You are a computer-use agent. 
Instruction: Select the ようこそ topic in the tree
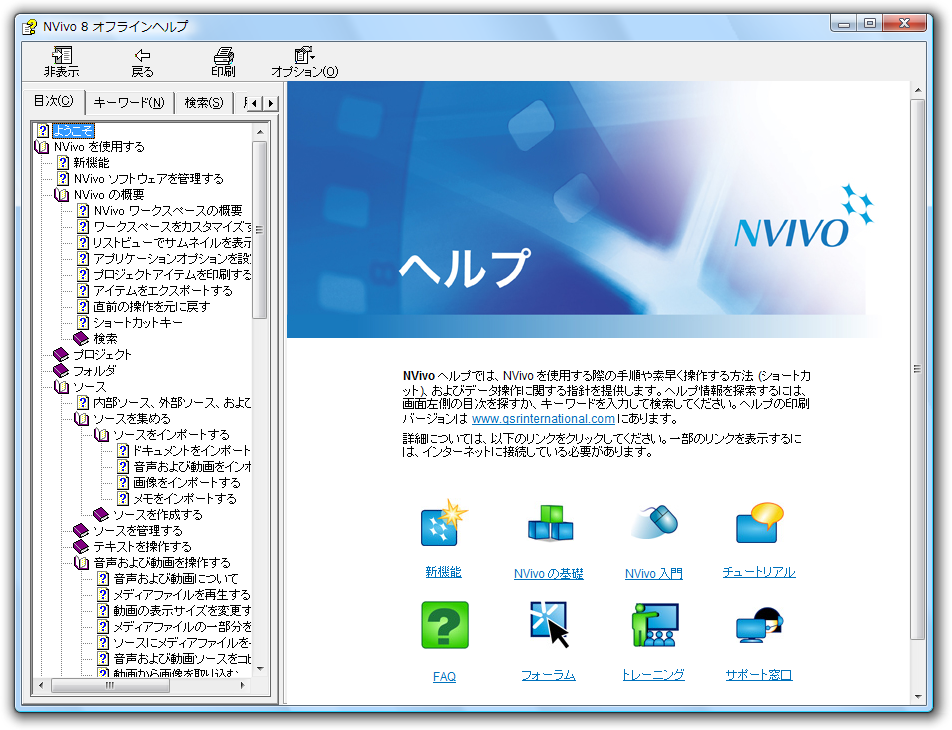pyautogui.click(x=73, y=131)
